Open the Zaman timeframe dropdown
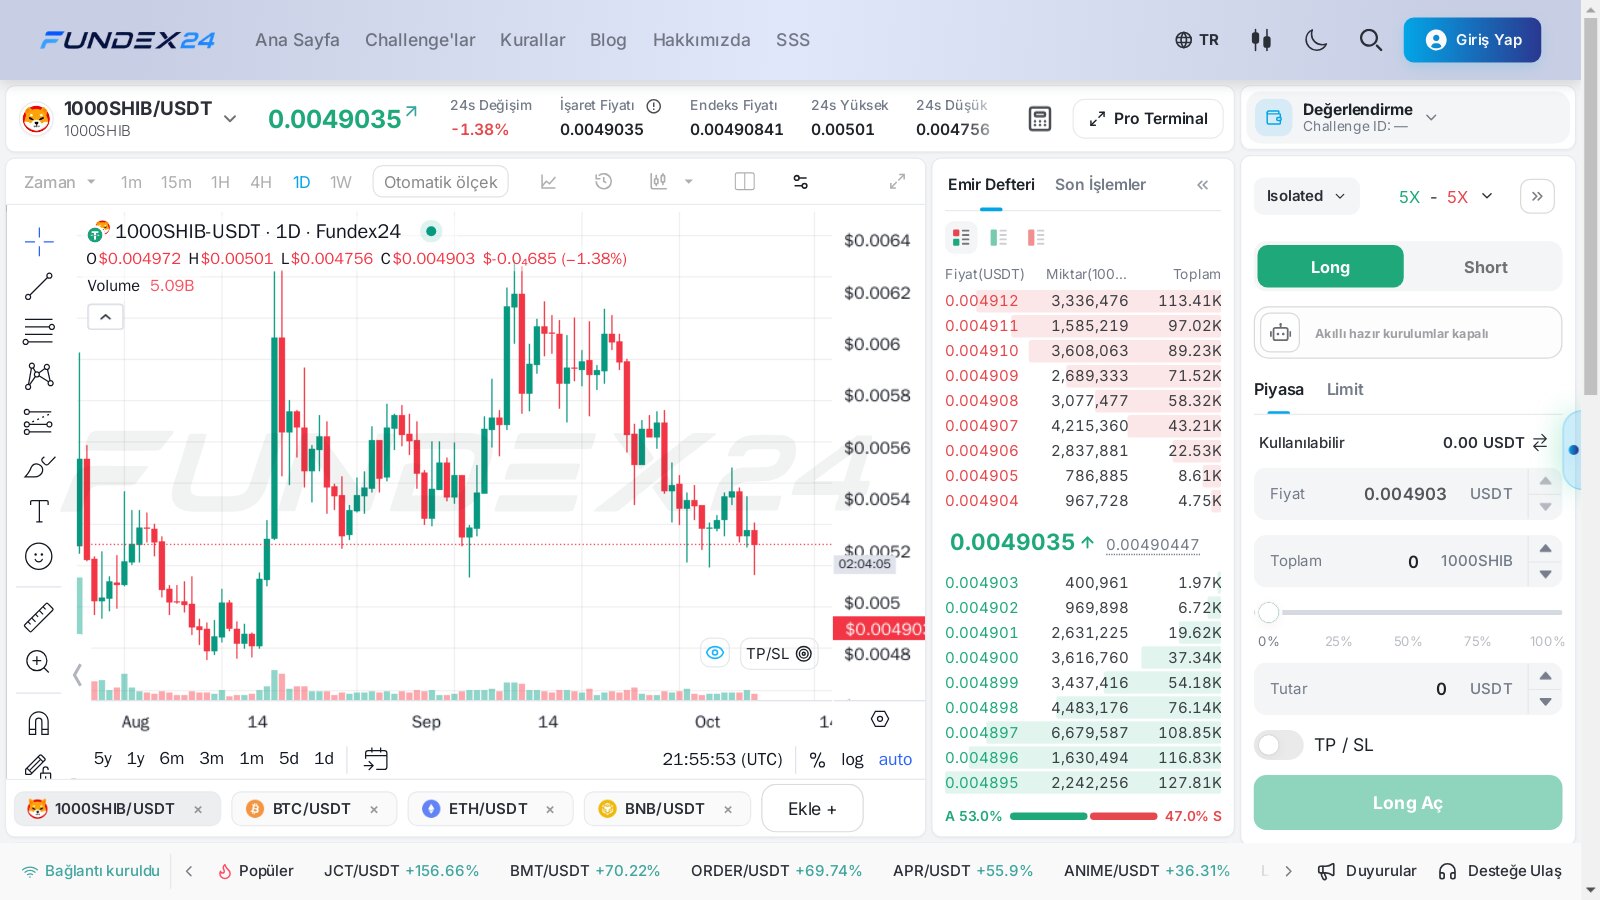The width and height of the screenshot is (1600, 900). [60, 182]
